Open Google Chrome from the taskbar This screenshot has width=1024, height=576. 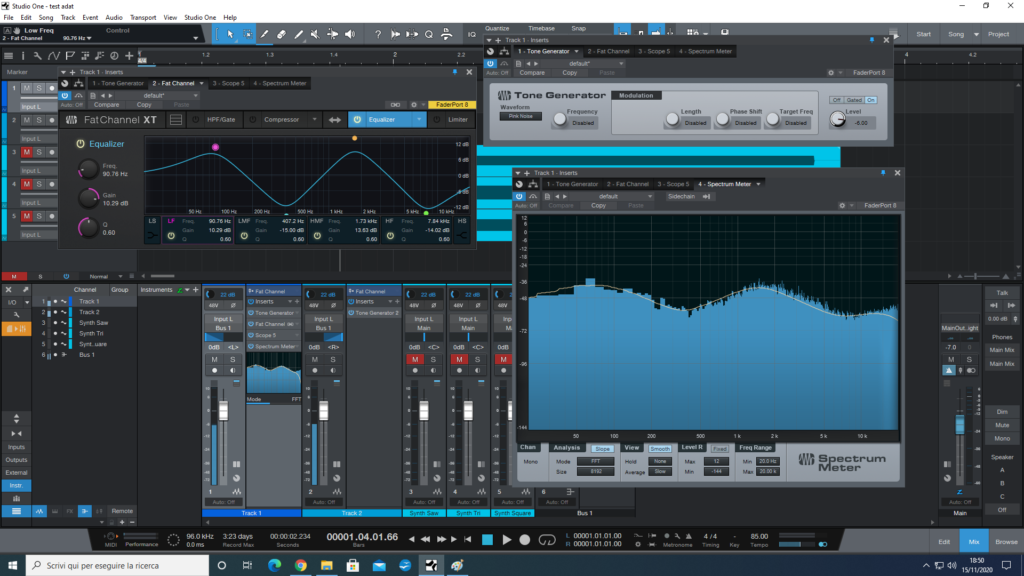click(x=301, y=566)
